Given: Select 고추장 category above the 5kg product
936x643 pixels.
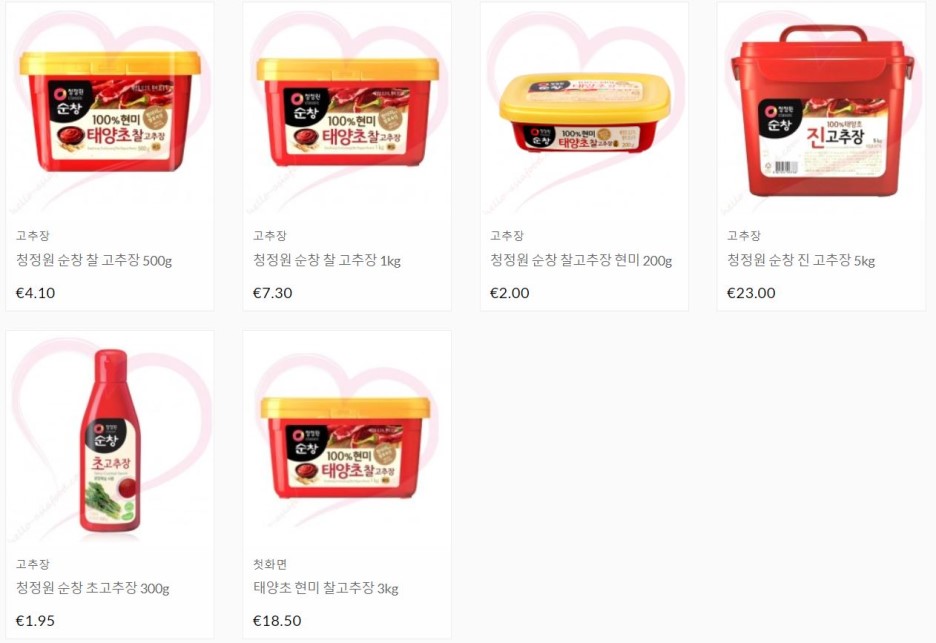Looking at the screenshot, I should coord(744,236).
